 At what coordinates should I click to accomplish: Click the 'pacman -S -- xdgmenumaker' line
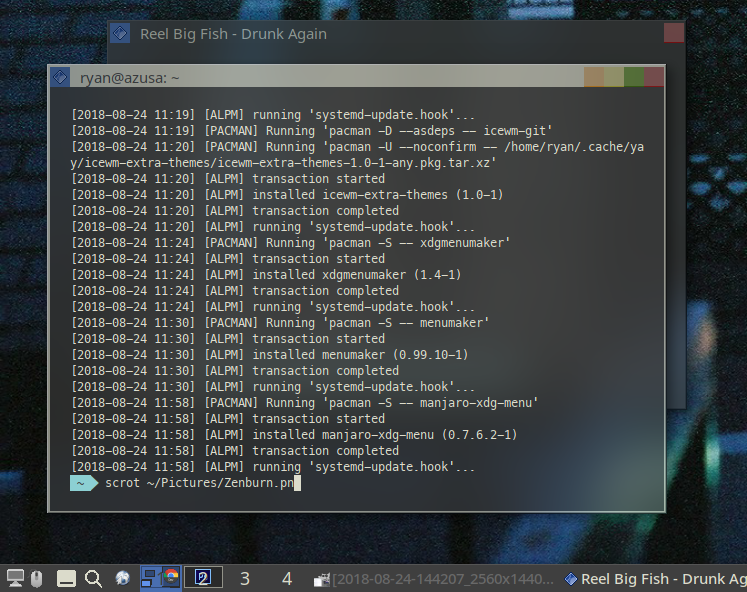[291, 243]
